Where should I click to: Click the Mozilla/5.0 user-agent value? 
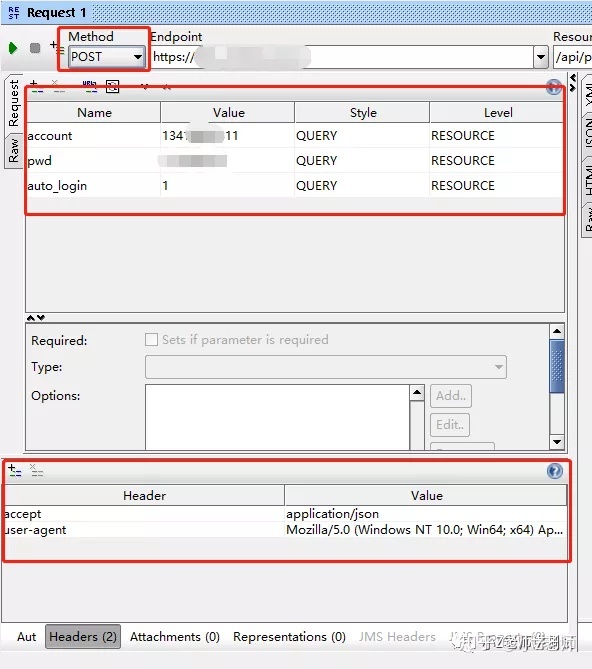(x=424, y=530)
